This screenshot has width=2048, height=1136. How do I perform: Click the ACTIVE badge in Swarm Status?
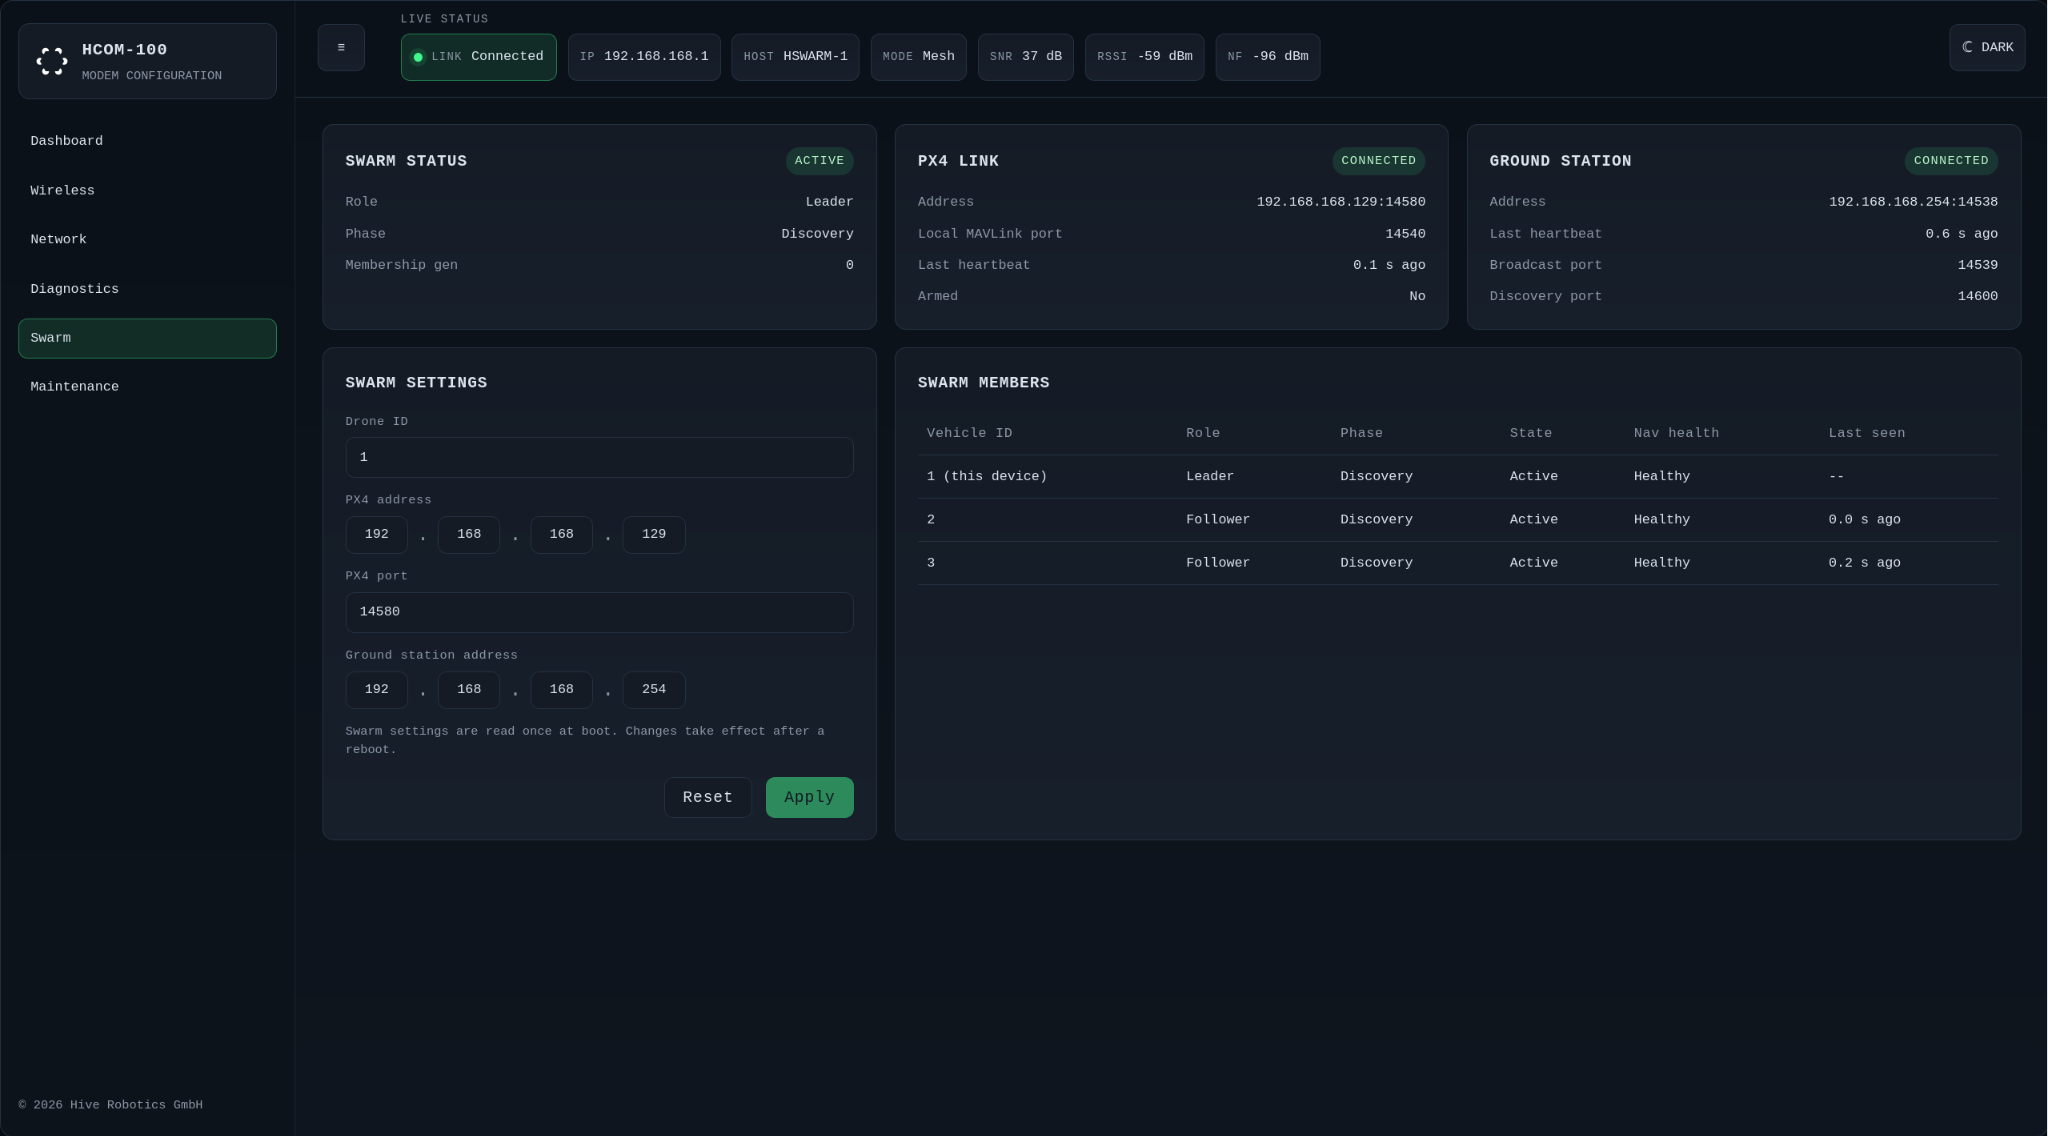pos(819,161)
